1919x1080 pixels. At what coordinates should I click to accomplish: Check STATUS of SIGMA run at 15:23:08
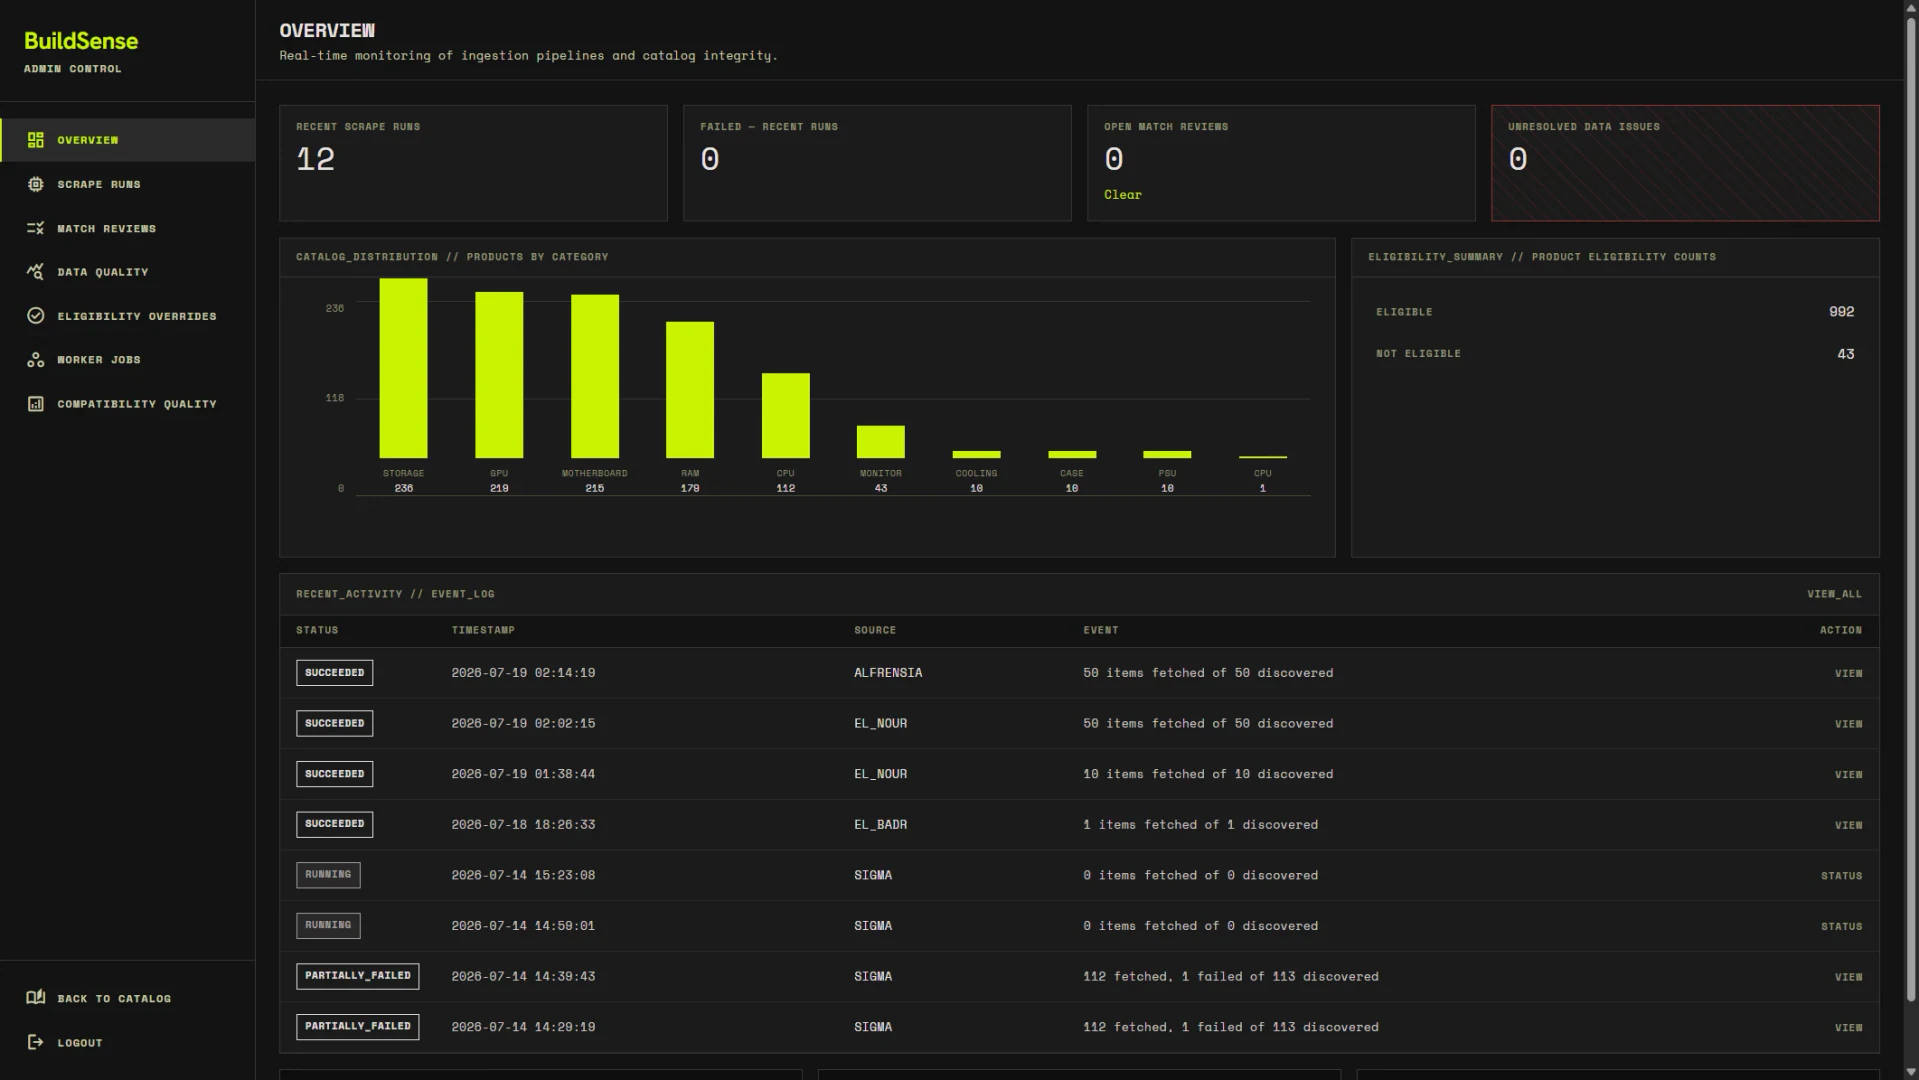1841,875
